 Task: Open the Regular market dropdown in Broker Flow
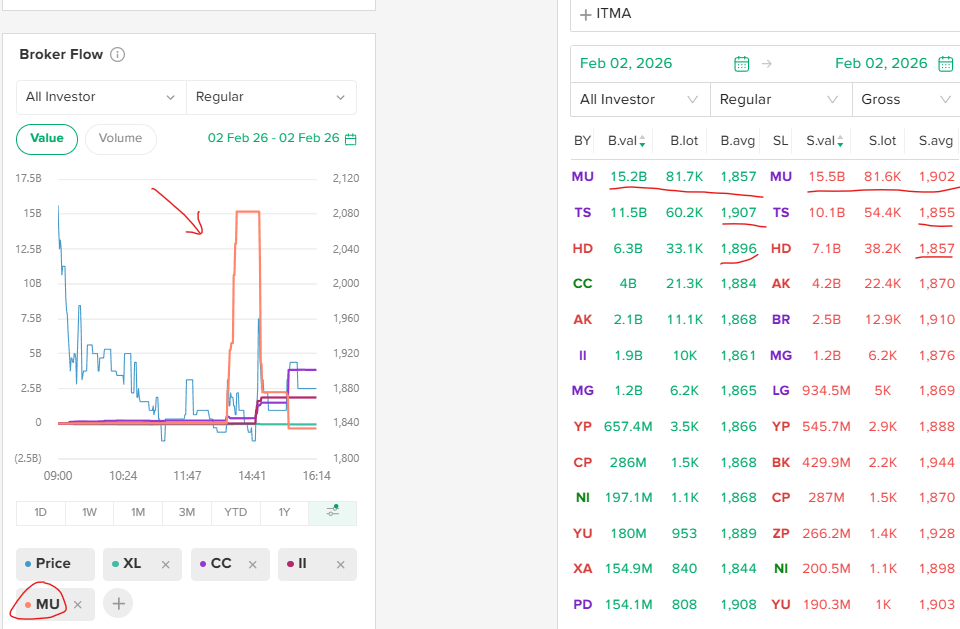coord(271,97)
